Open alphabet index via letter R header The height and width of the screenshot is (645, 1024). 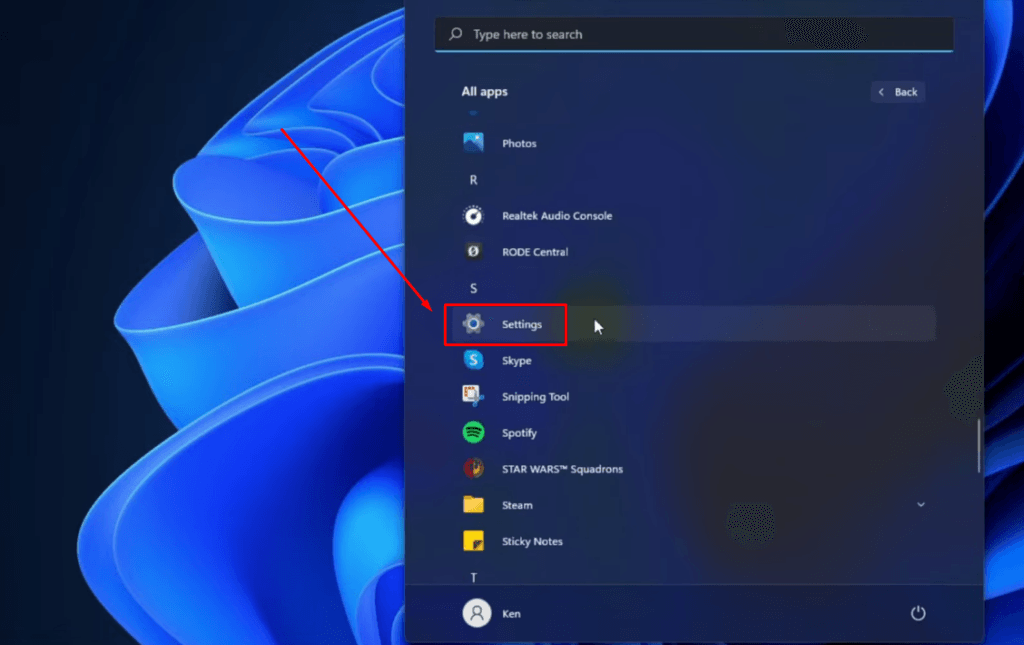coord(473,180)
